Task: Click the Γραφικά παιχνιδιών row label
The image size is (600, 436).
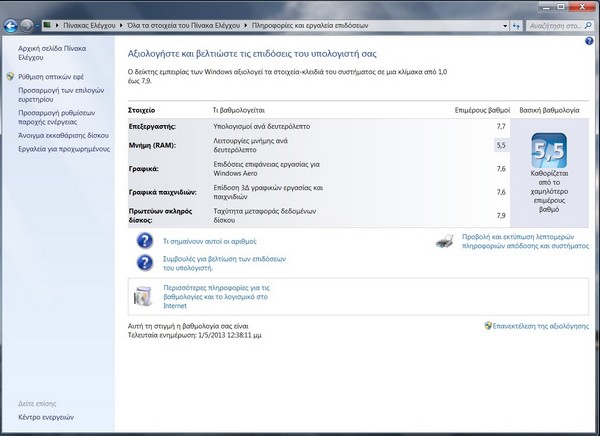Action: point(163,192)
